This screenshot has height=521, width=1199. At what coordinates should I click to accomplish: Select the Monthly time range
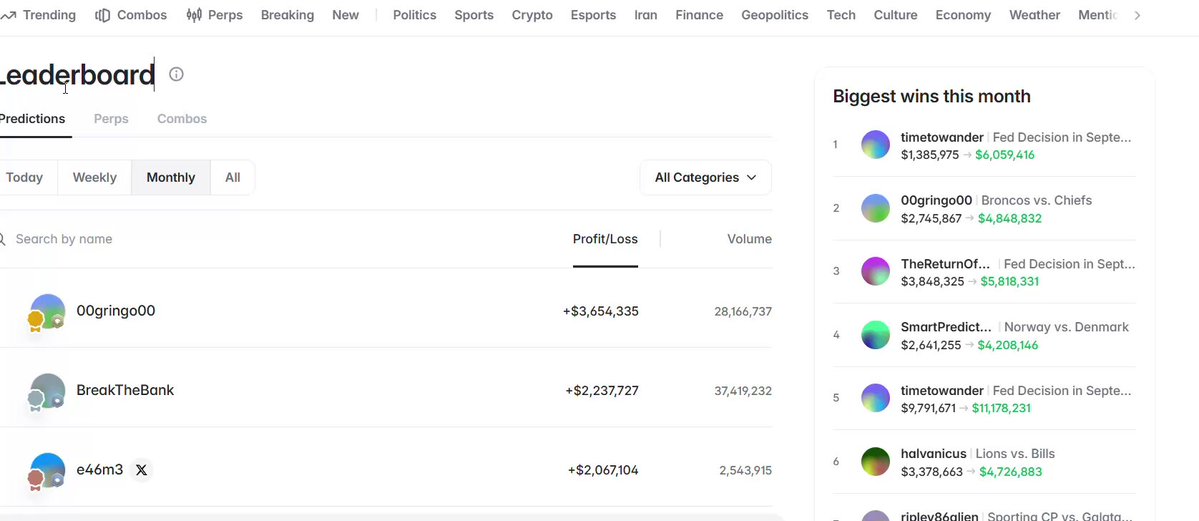(171, 177)
